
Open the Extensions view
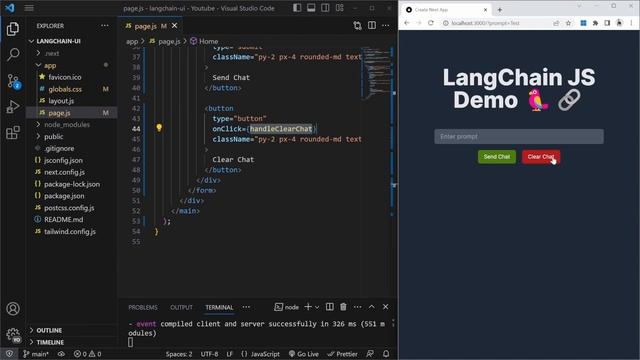click(x=13, y=132)
